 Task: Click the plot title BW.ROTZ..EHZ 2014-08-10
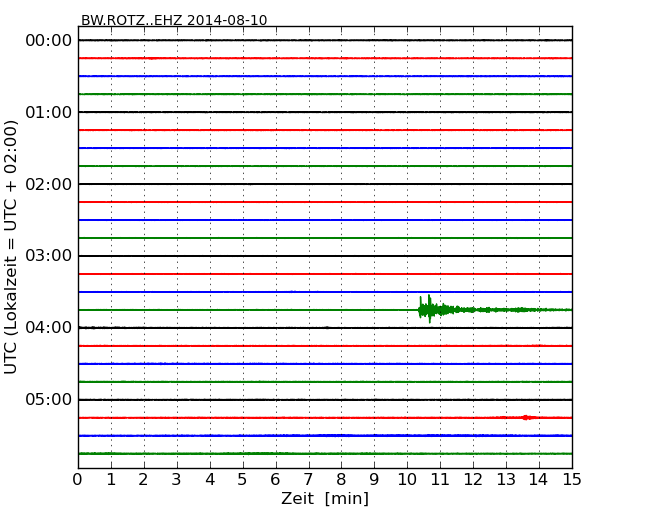174,20
